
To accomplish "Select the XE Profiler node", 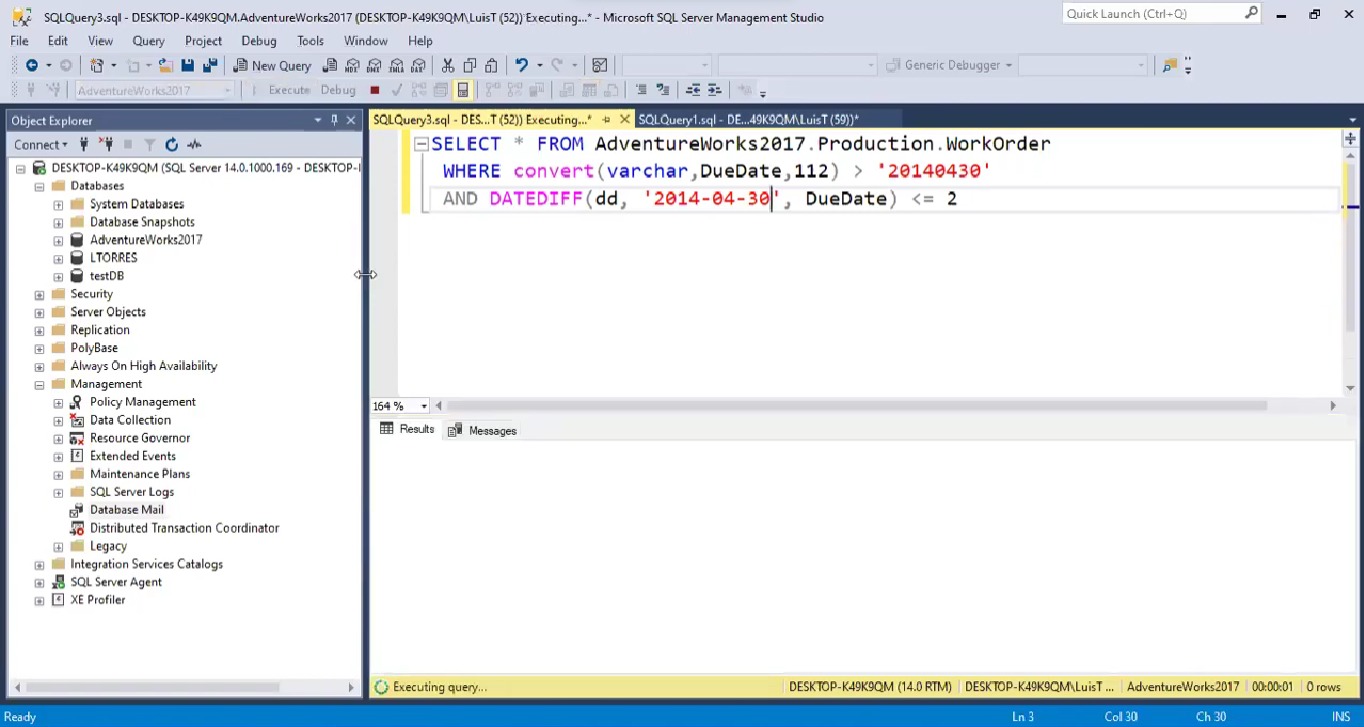I will (97, 600).
